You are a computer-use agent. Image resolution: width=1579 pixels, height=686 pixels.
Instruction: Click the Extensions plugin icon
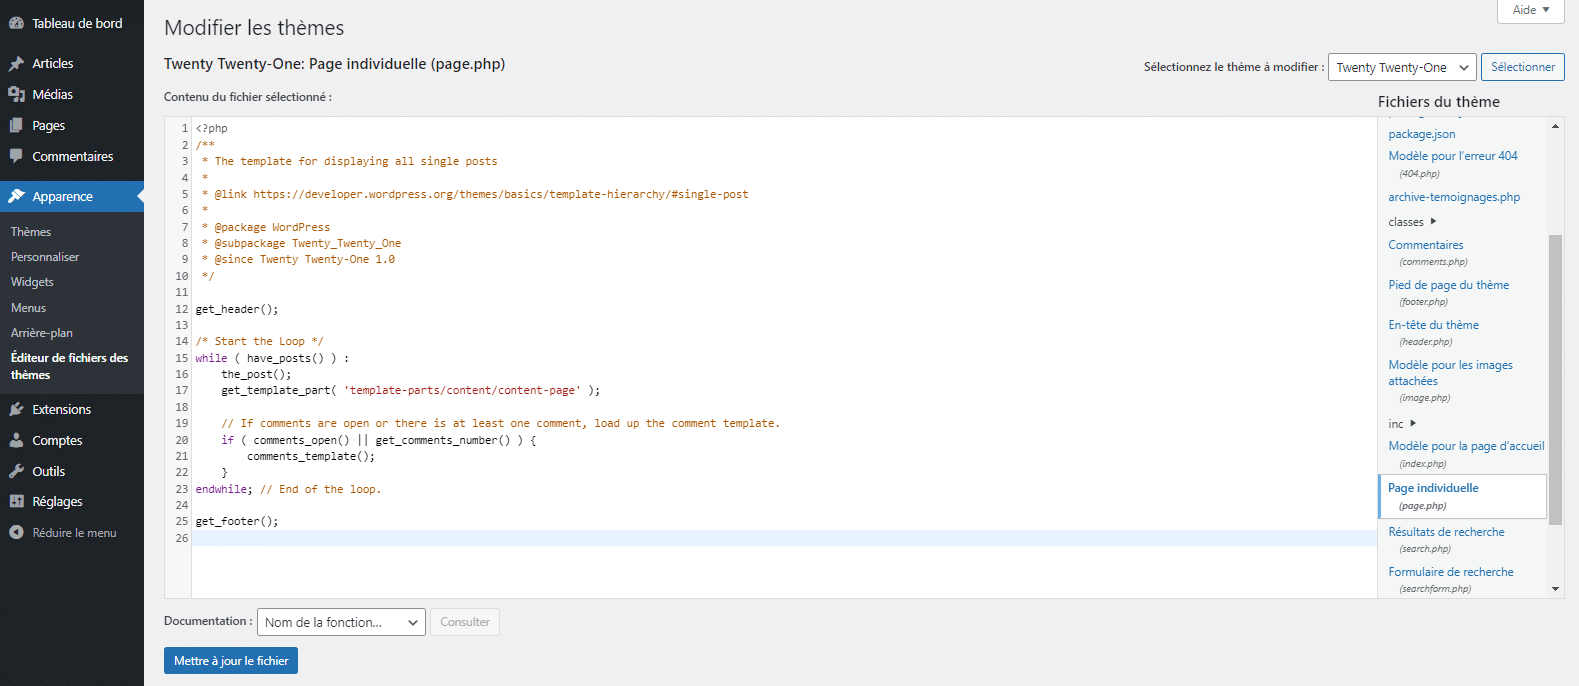click(x=16, y=409)
